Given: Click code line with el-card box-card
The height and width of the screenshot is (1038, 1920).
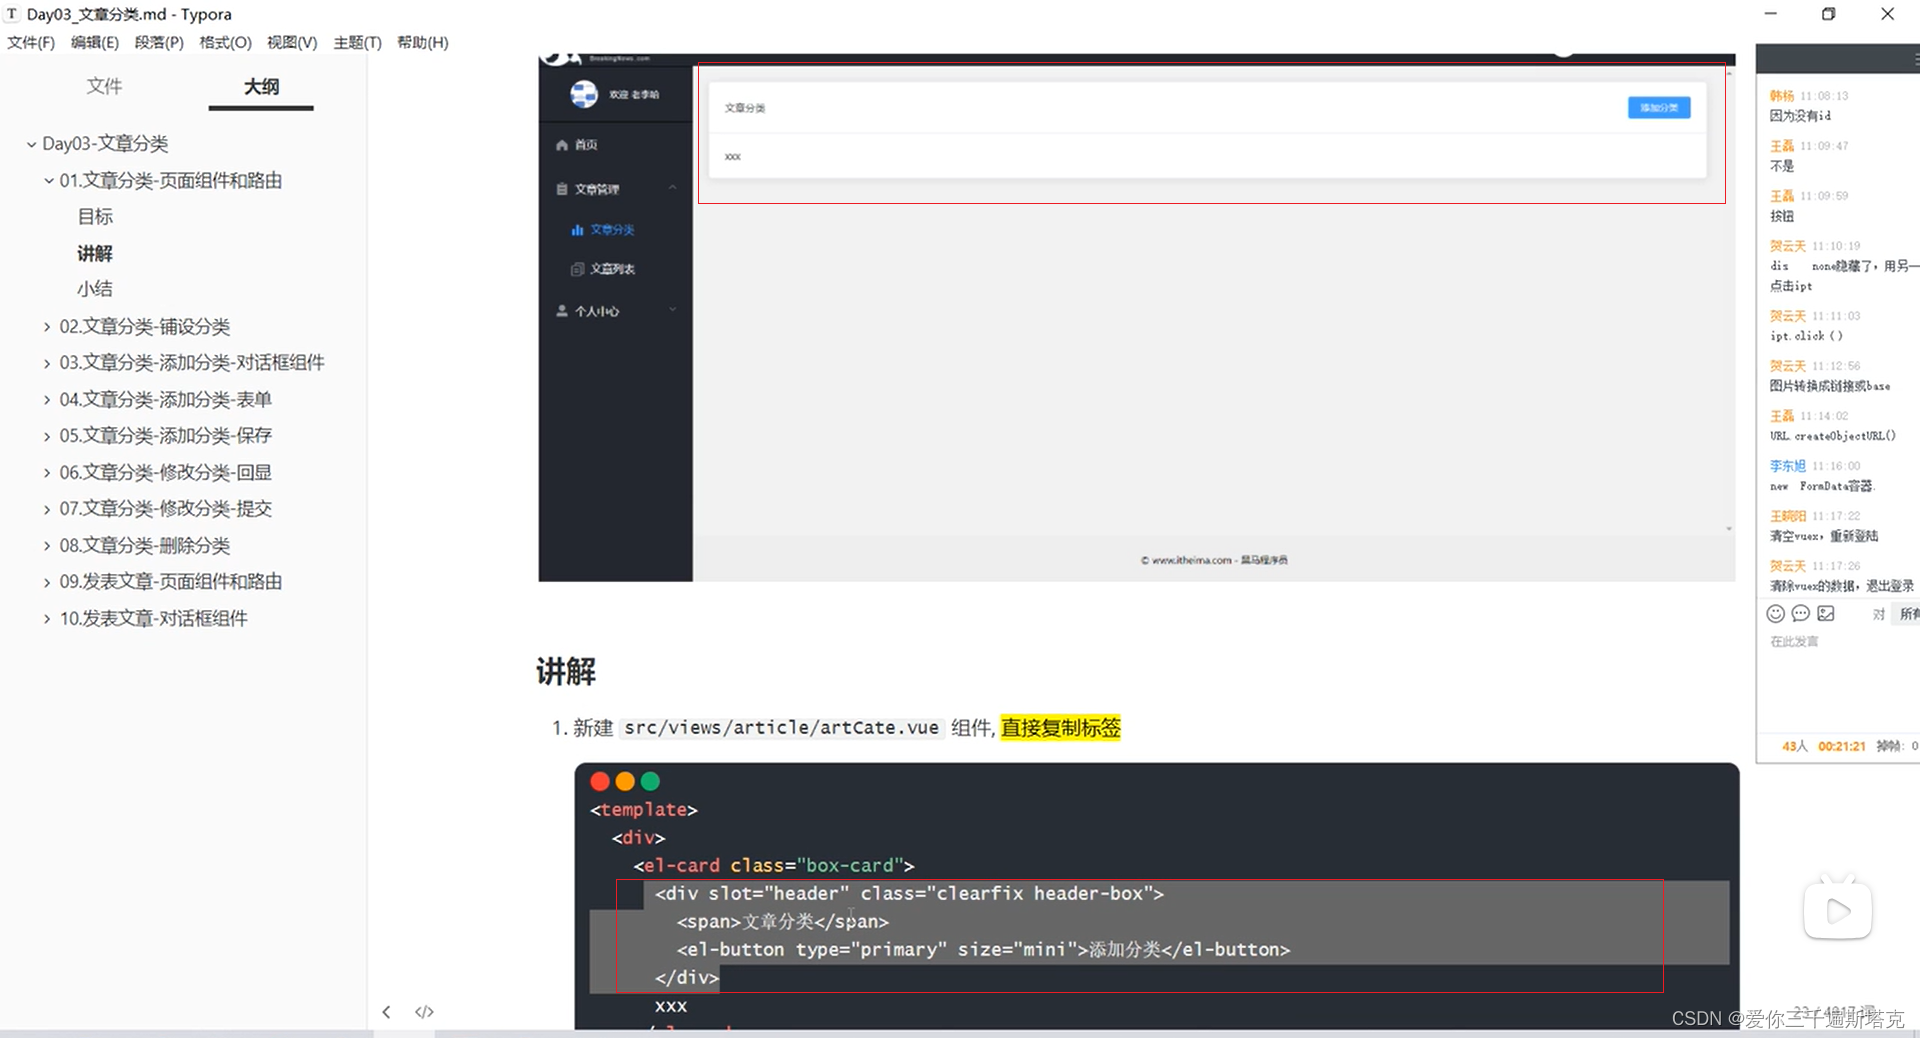Looking at the screenshot, I should coord(774,866).
